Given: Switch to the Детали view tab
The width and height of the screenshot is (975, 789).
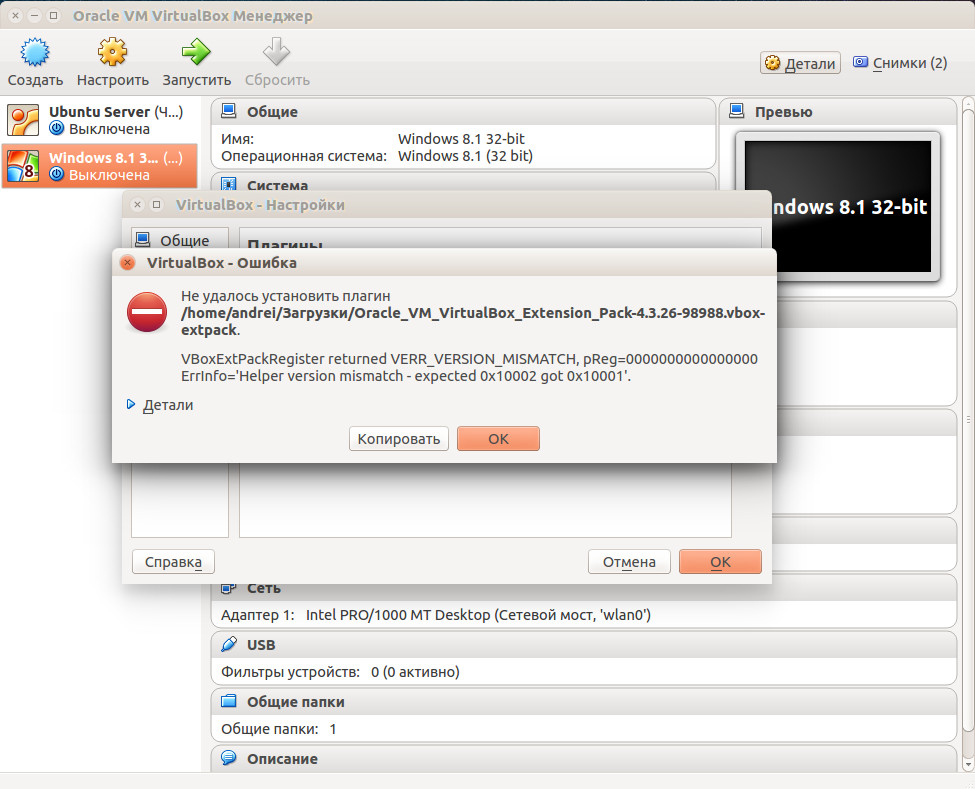Looking at the screenshot, I should 800,63.
